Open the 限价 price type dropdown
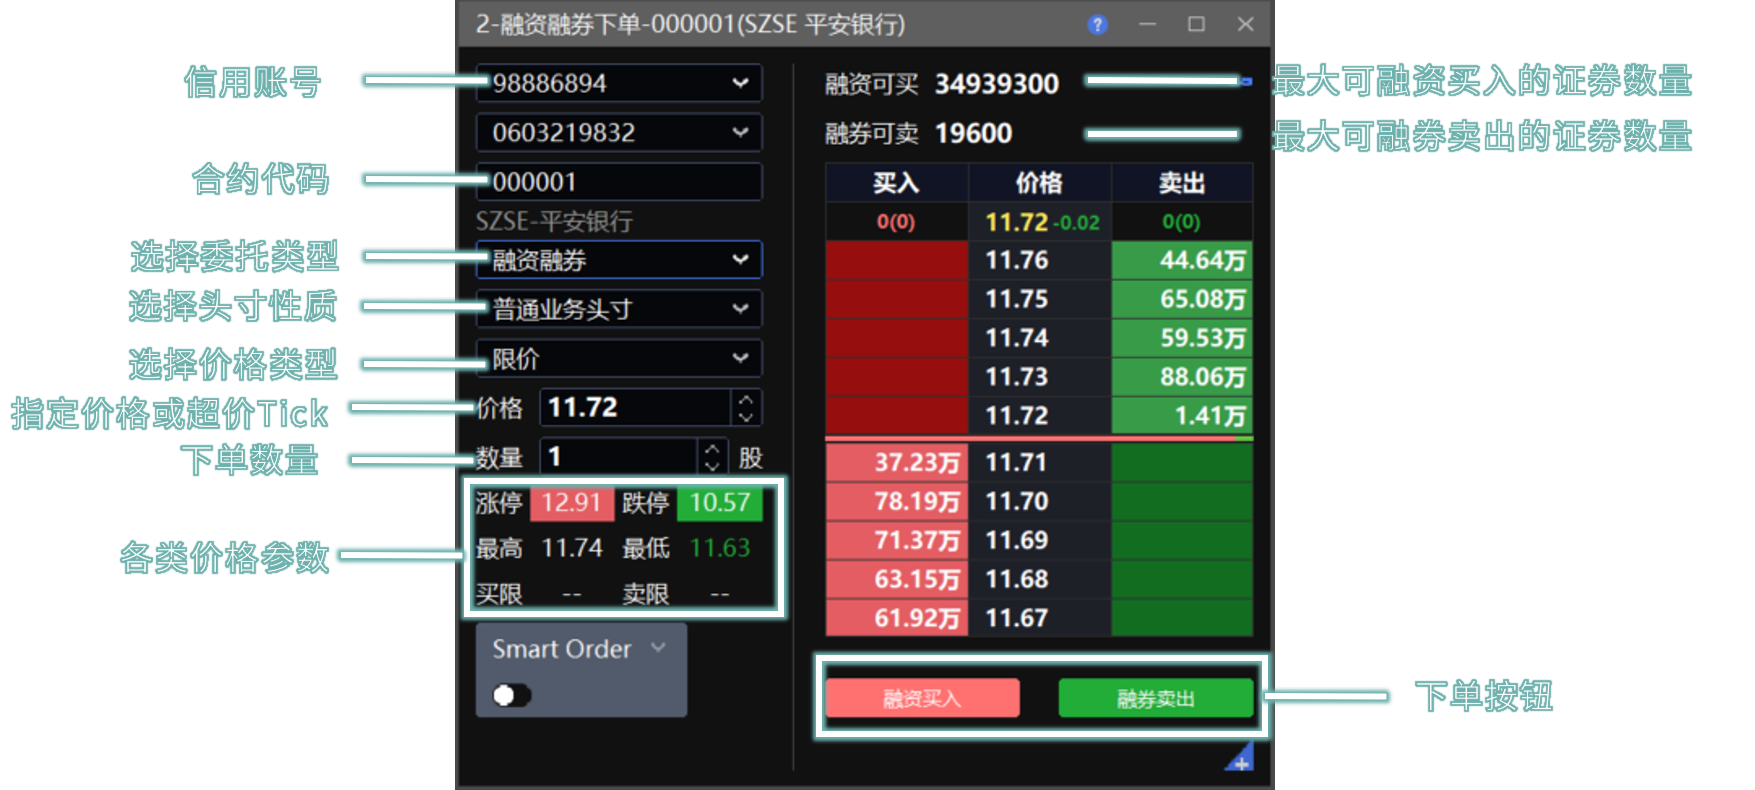 [x=740, y=358]
